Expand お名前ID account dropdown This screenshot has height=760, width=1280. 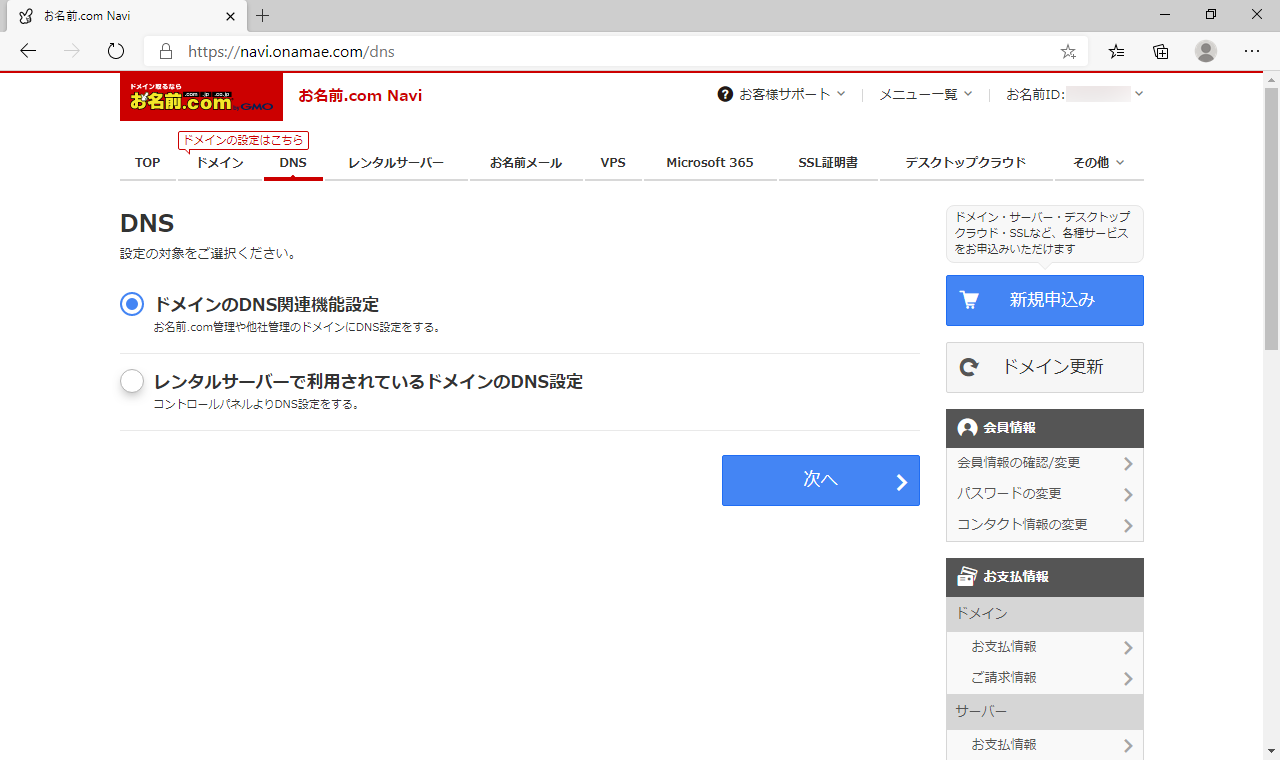pyautogui.click(x=1075, y=94)
